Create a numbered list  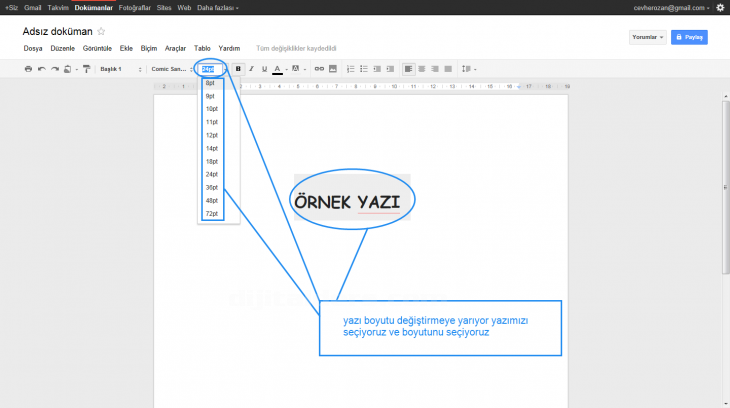pyautogui.click(x=351, y=69)
